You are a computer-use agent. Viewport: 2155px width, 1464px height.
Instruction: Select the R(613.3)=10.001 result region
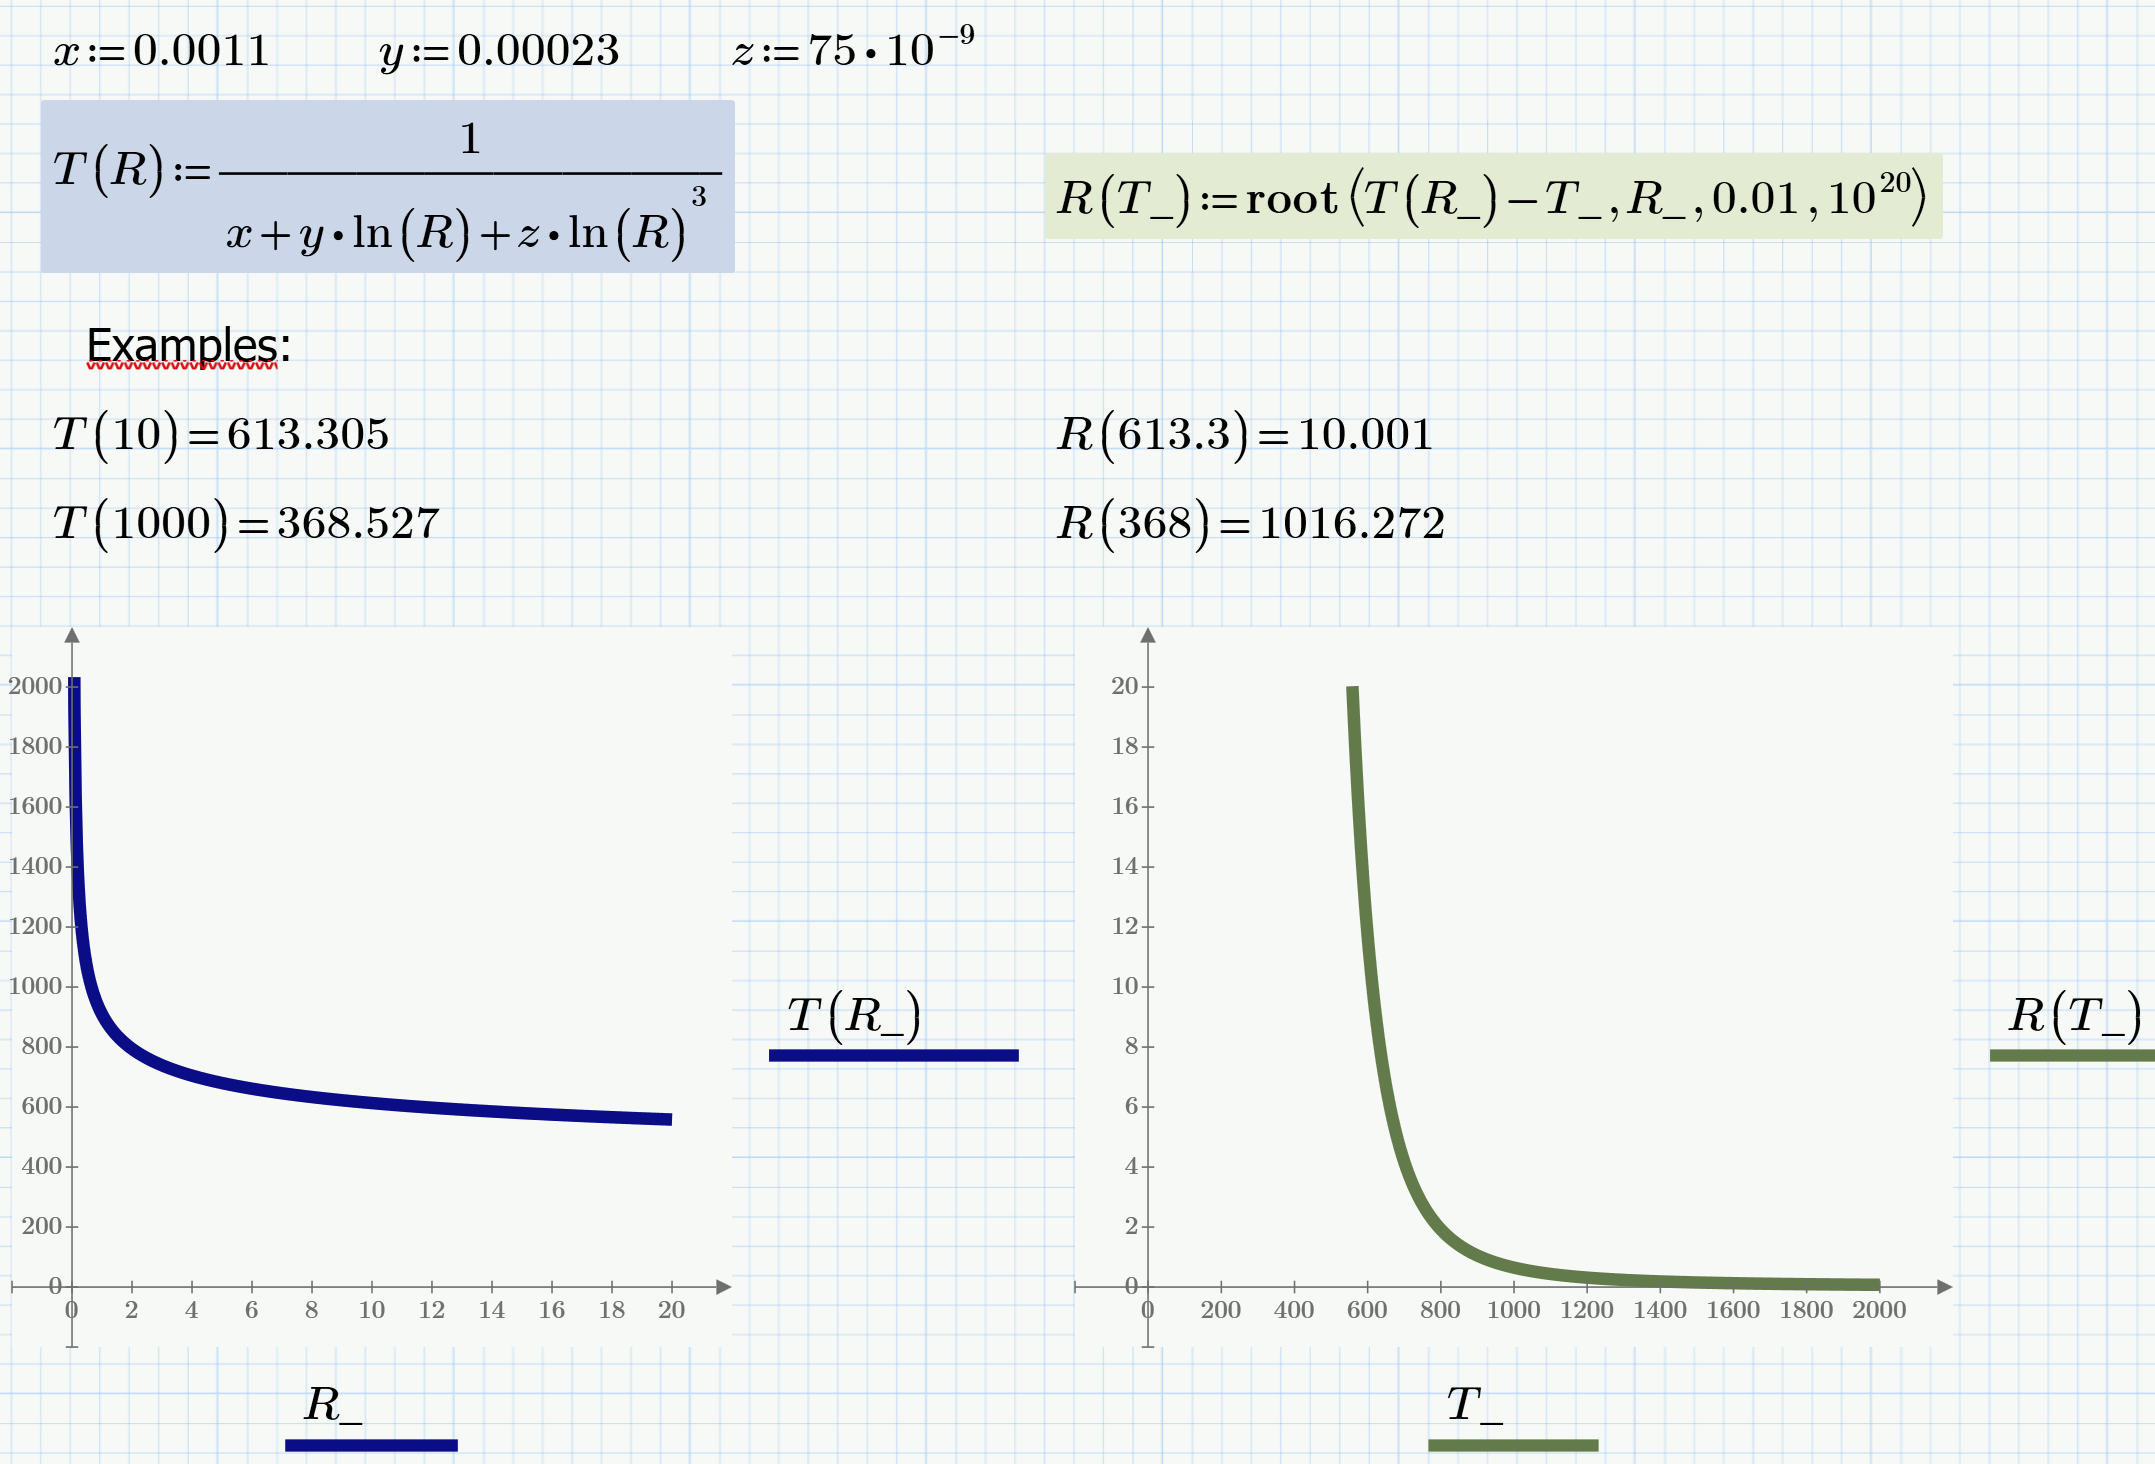click(1245, 434)
